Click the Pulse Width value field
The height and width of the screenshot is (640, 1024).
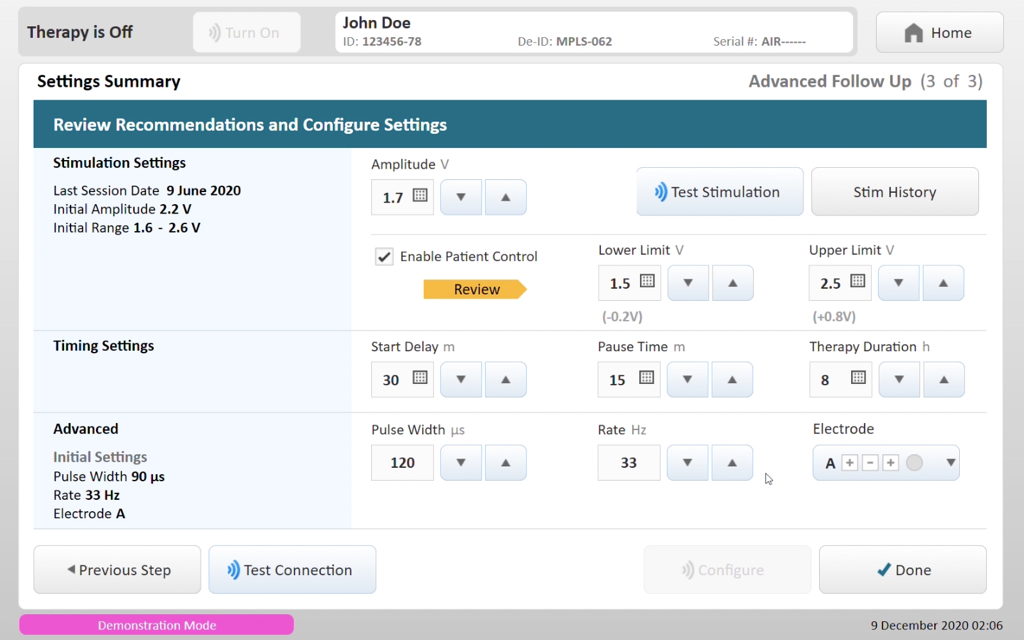(x=402, y=462)
